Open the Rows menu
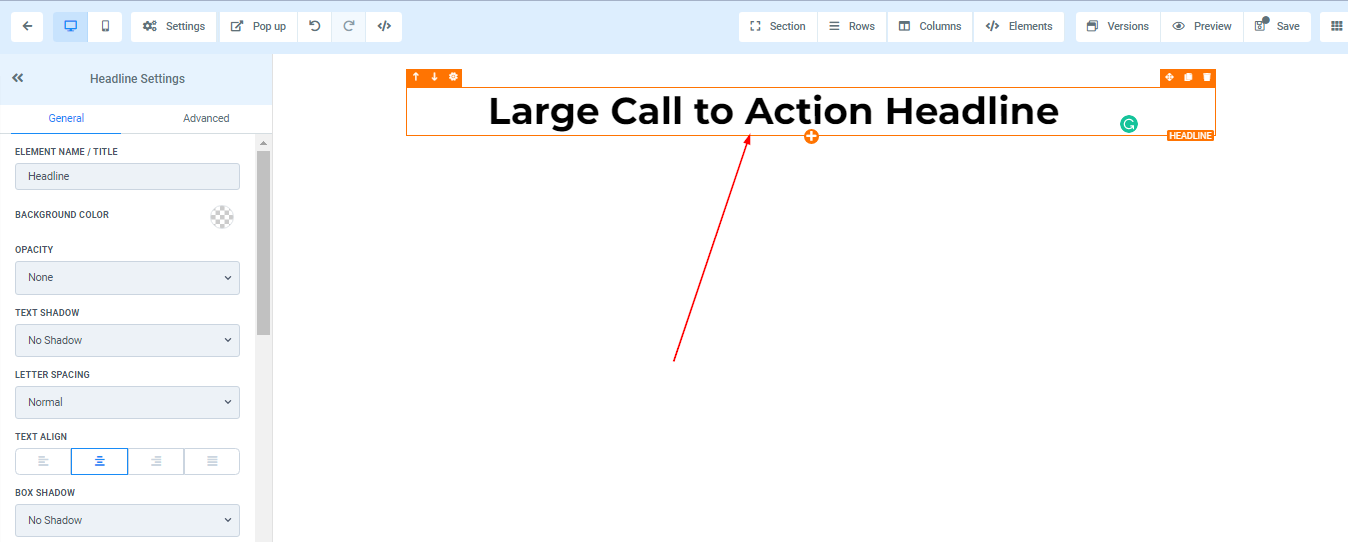The image size is (1348, 542). (x=852, y=27)
